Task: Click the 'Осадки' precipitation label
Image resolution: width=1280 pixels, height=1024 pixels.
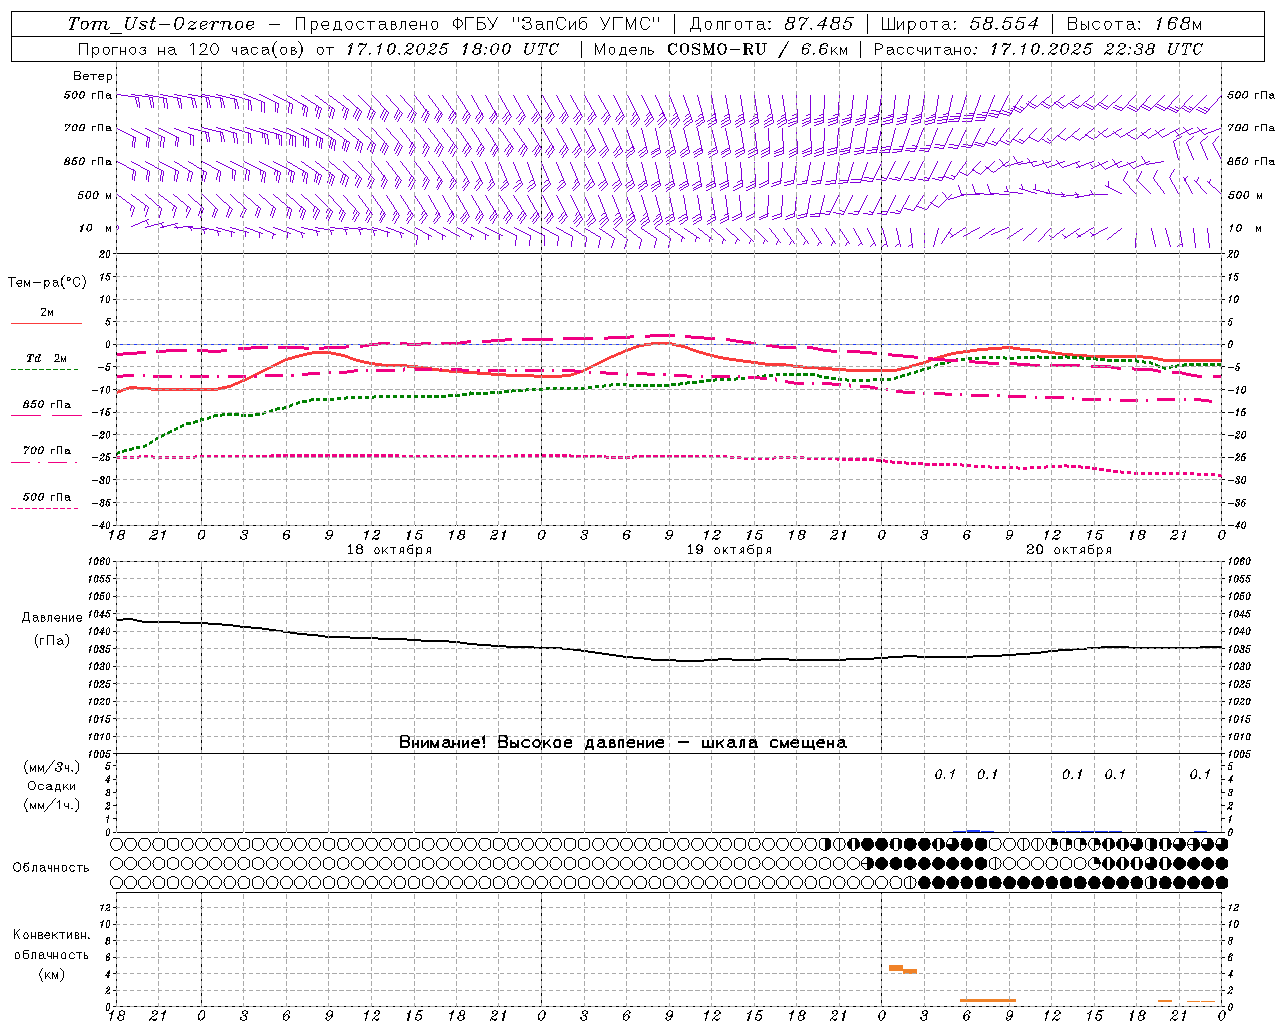Action: coord(51,786)
